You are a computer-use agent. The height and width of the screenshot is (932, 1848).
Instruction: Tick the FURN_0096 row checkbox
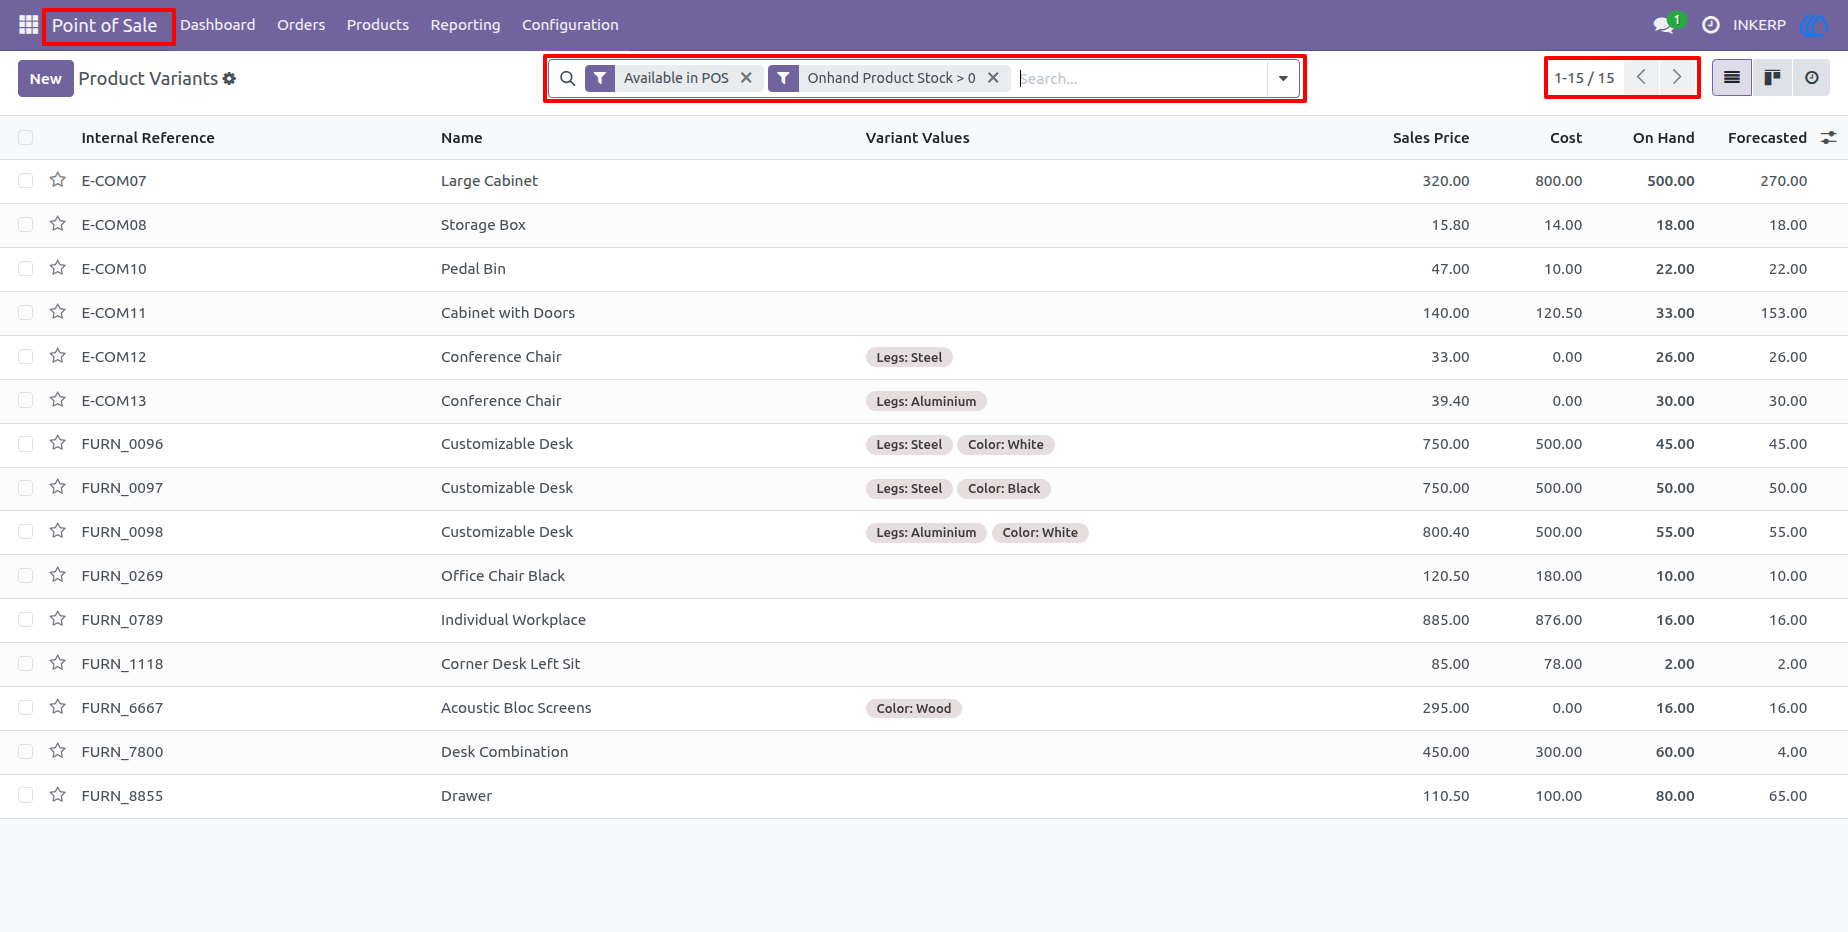[x=26, y=444]
